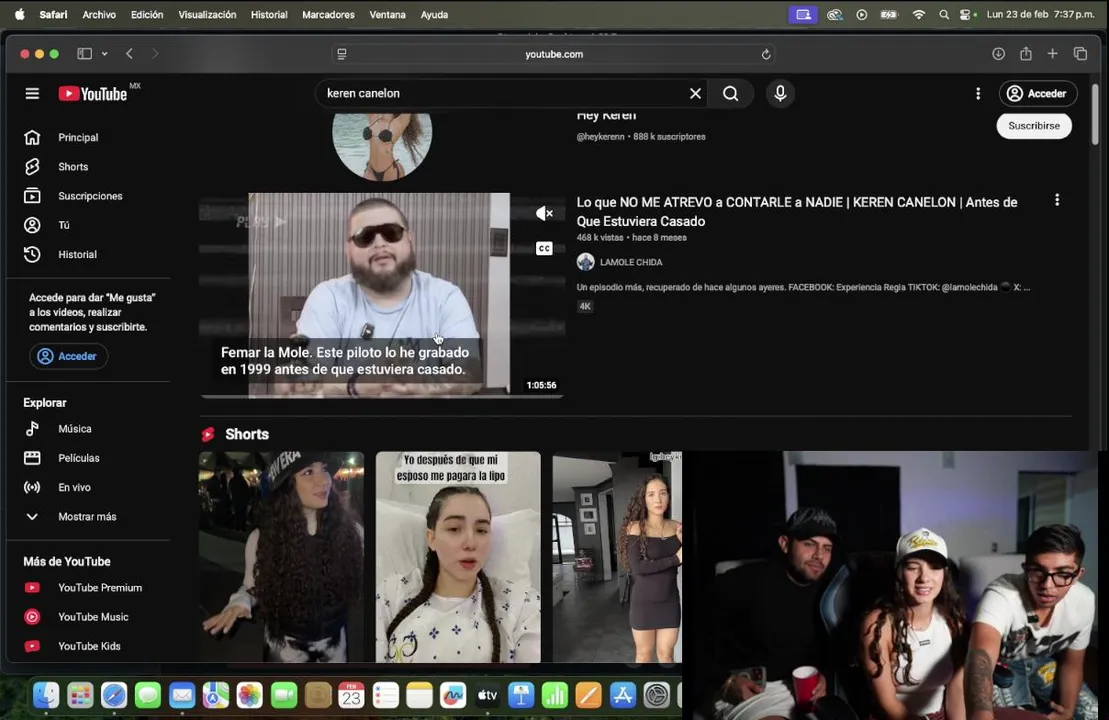Show Safari downloads
Screen dimensions: 1109x720
point(998,54)
